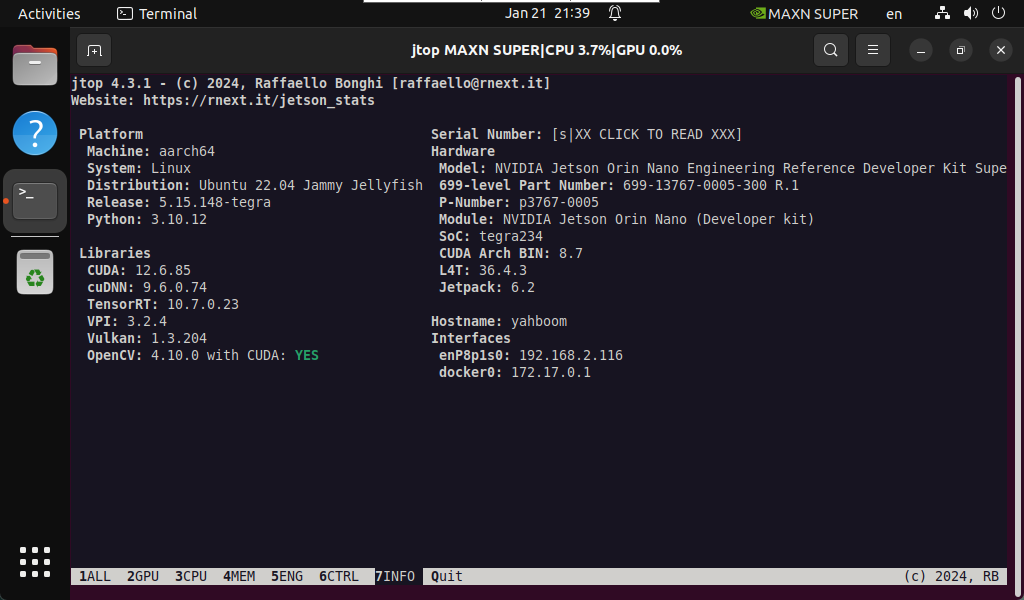This screenshot has width=1024, height=600.
Task: Click MAXN SUPER NVIDIA power mode indicator
Action: (804, 14)
